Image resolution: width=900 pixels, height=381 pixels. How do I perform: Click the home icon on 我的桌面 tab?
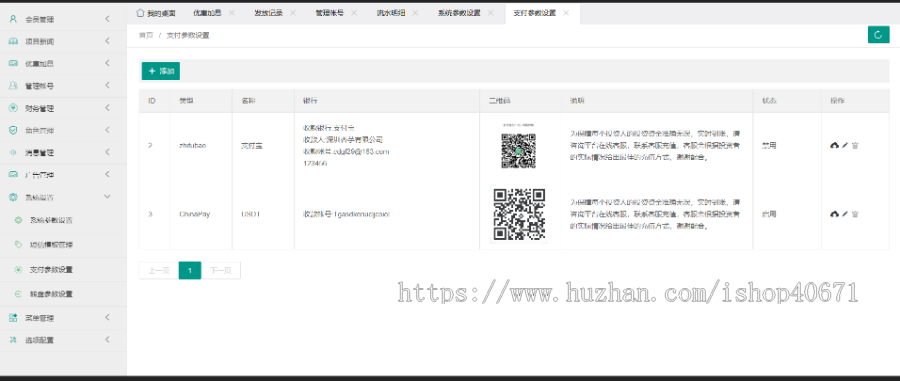click(139, 13)
